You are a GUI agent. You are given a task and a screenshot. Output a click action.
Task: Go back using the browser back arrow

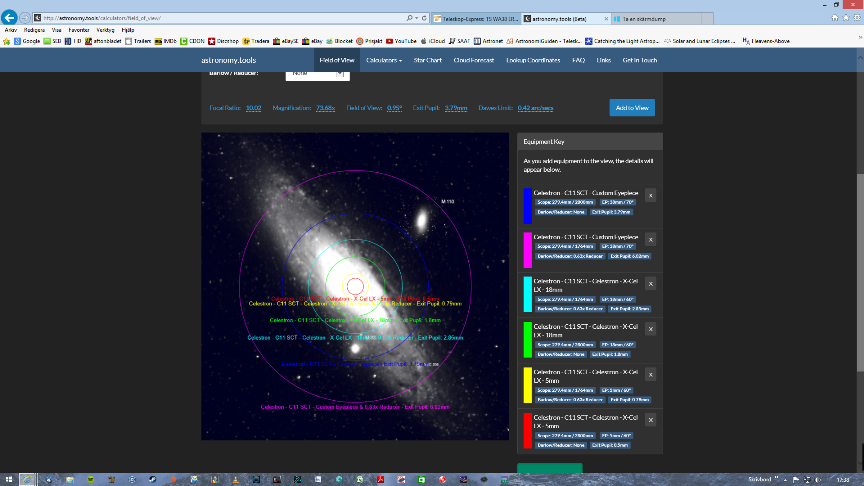(x=9, y=18)
